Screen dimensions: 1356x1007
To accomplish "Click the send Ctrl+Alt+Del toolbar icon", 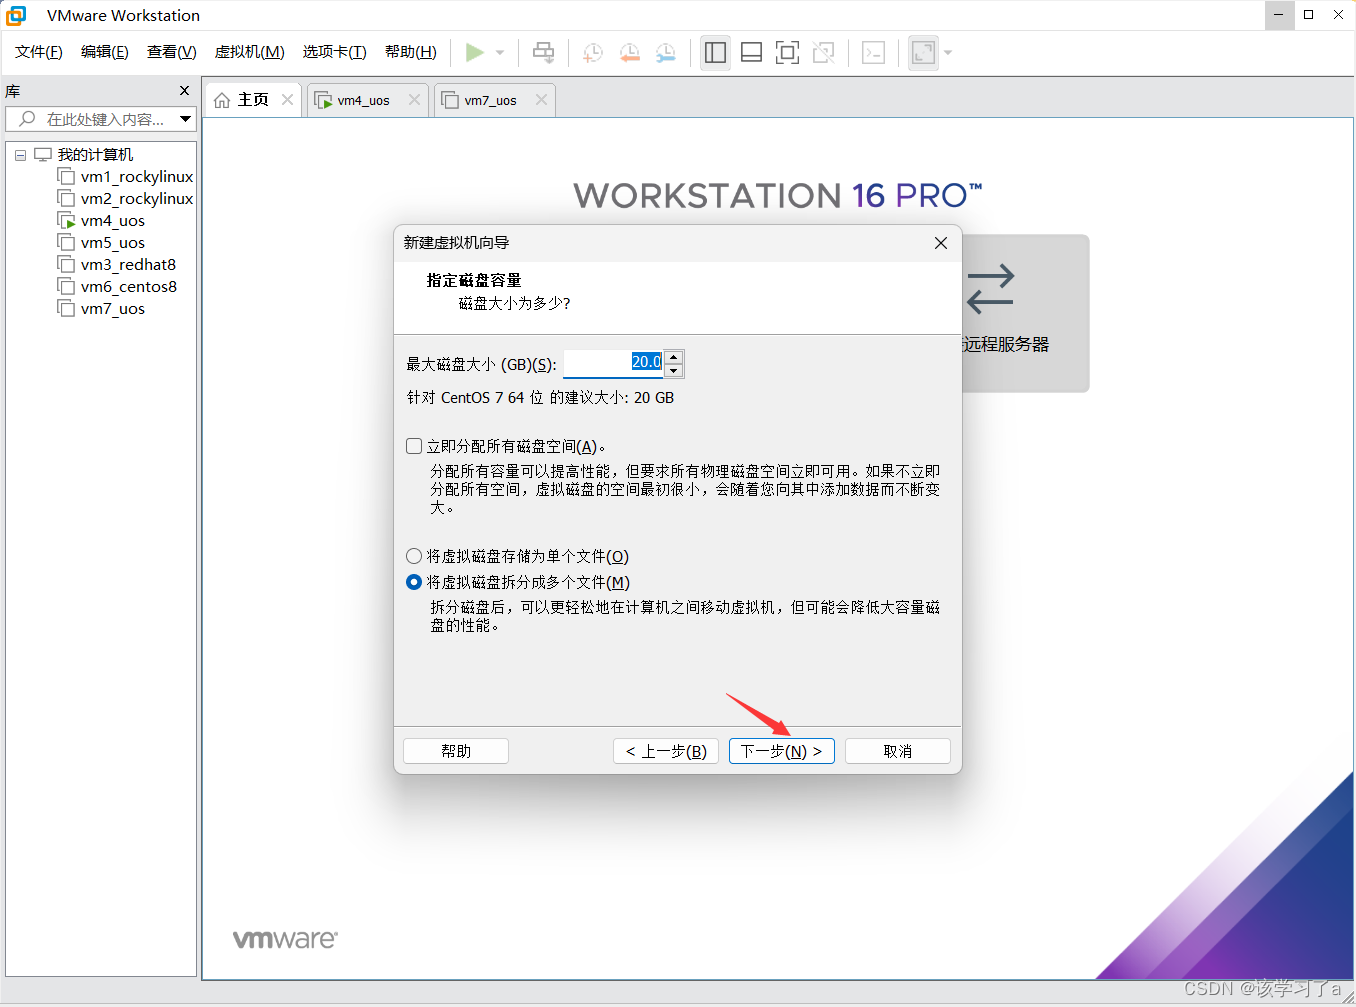I will [x=543, y=52].
